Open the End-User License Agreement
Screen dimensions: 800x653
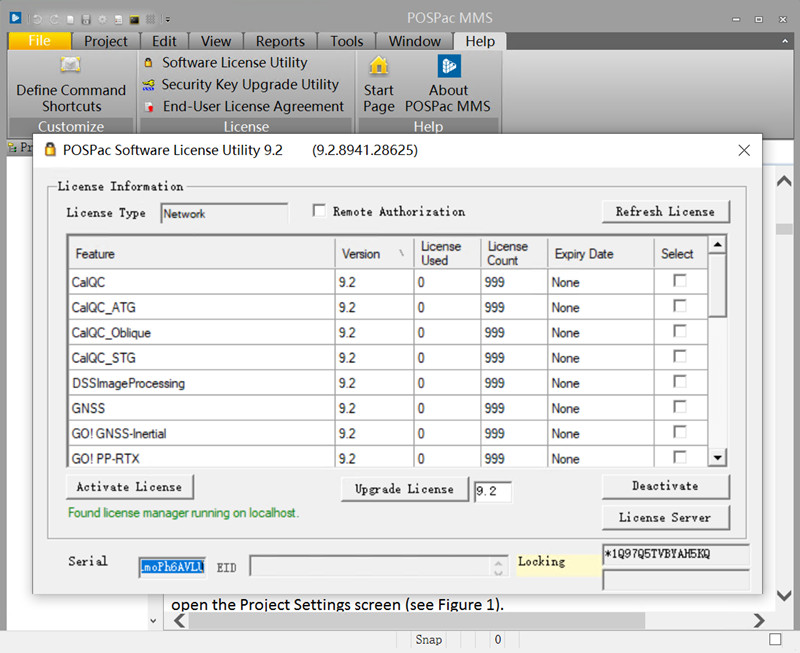click(150, 107)
